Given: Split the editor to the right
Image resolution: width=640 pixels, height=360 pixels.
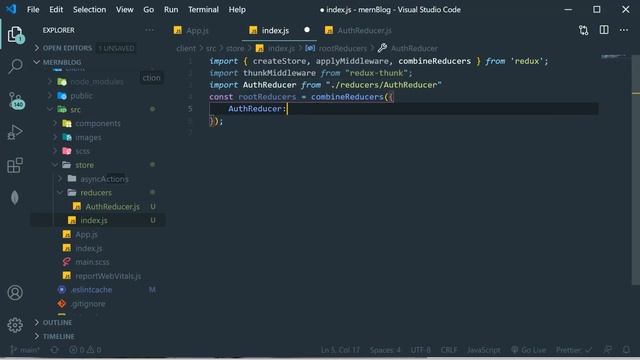Looking at the screenshot, I should 604,30.
